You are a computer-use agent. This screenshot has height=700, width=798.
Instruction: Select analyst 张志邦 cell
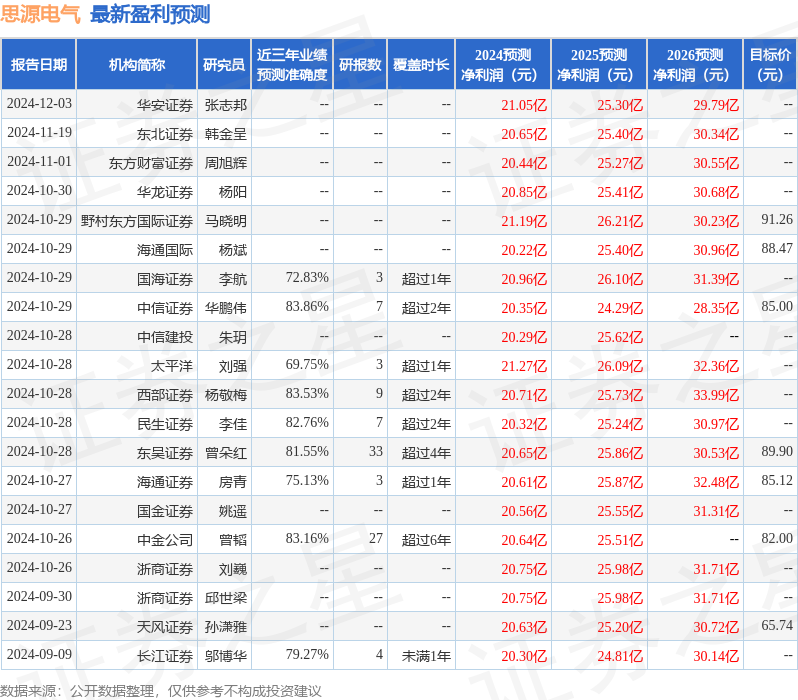225,105
